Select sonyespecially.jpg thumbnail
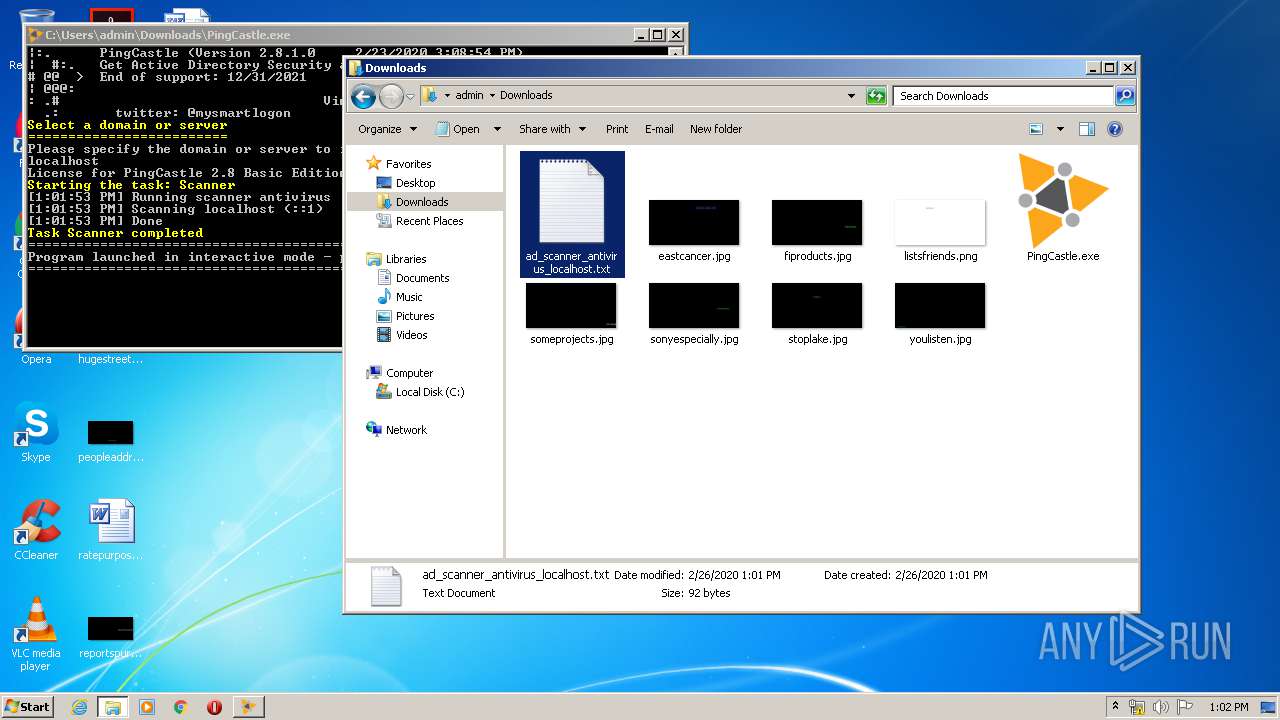Viewport: 1280px width, 720px height. coord(694,305)
